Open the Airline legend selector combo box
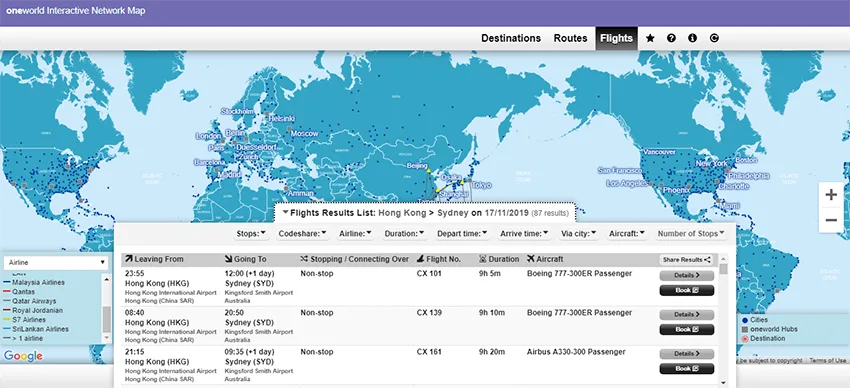Image resolution: width=850 pixels, height=388 pixels. pos(55,262)
